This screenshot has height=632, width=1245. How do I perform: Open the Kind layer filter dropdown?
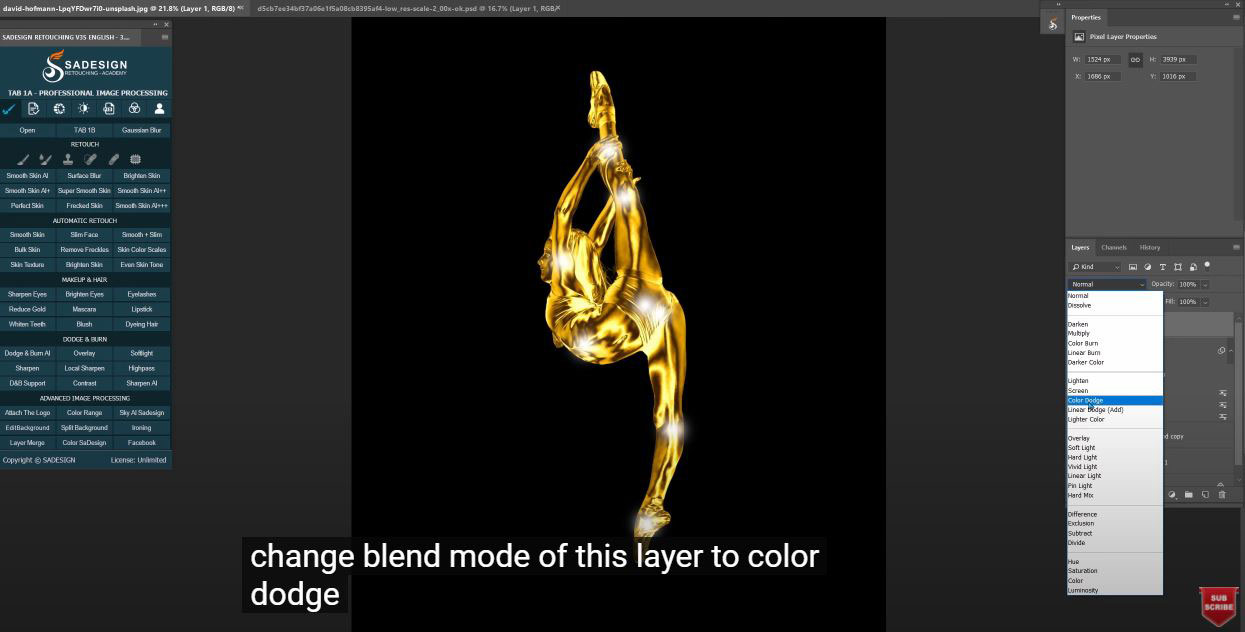[x=1094, y=267]
